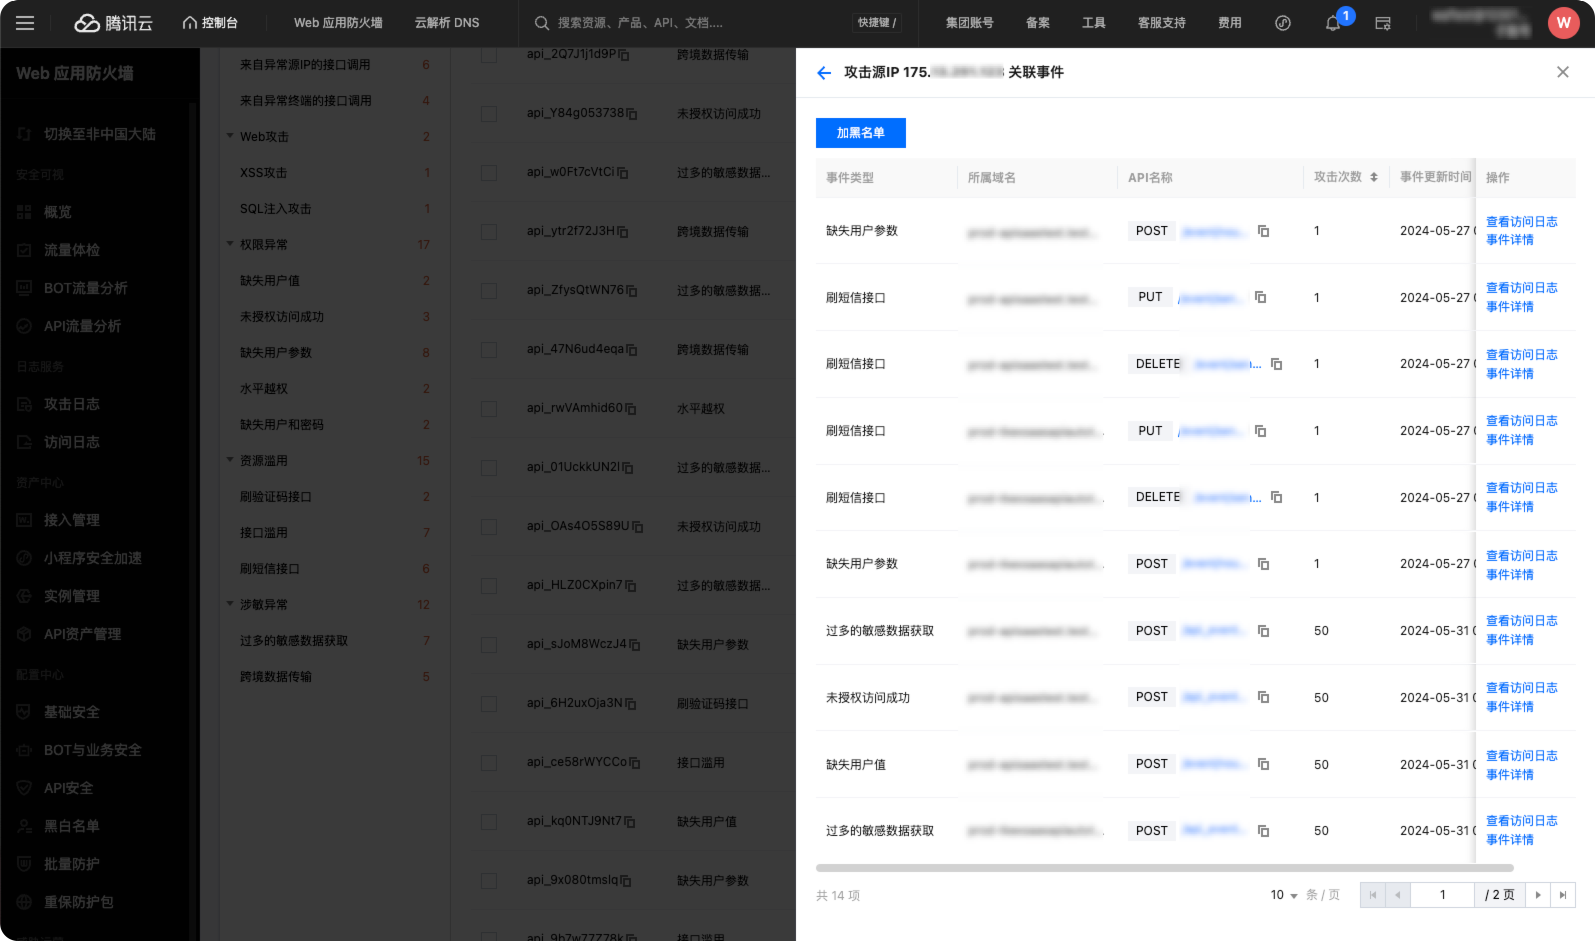Screen dimensions: 1595x941
Task: Copy api_ZfysQtWN76 in the background list
Action: tap(632, 291)
